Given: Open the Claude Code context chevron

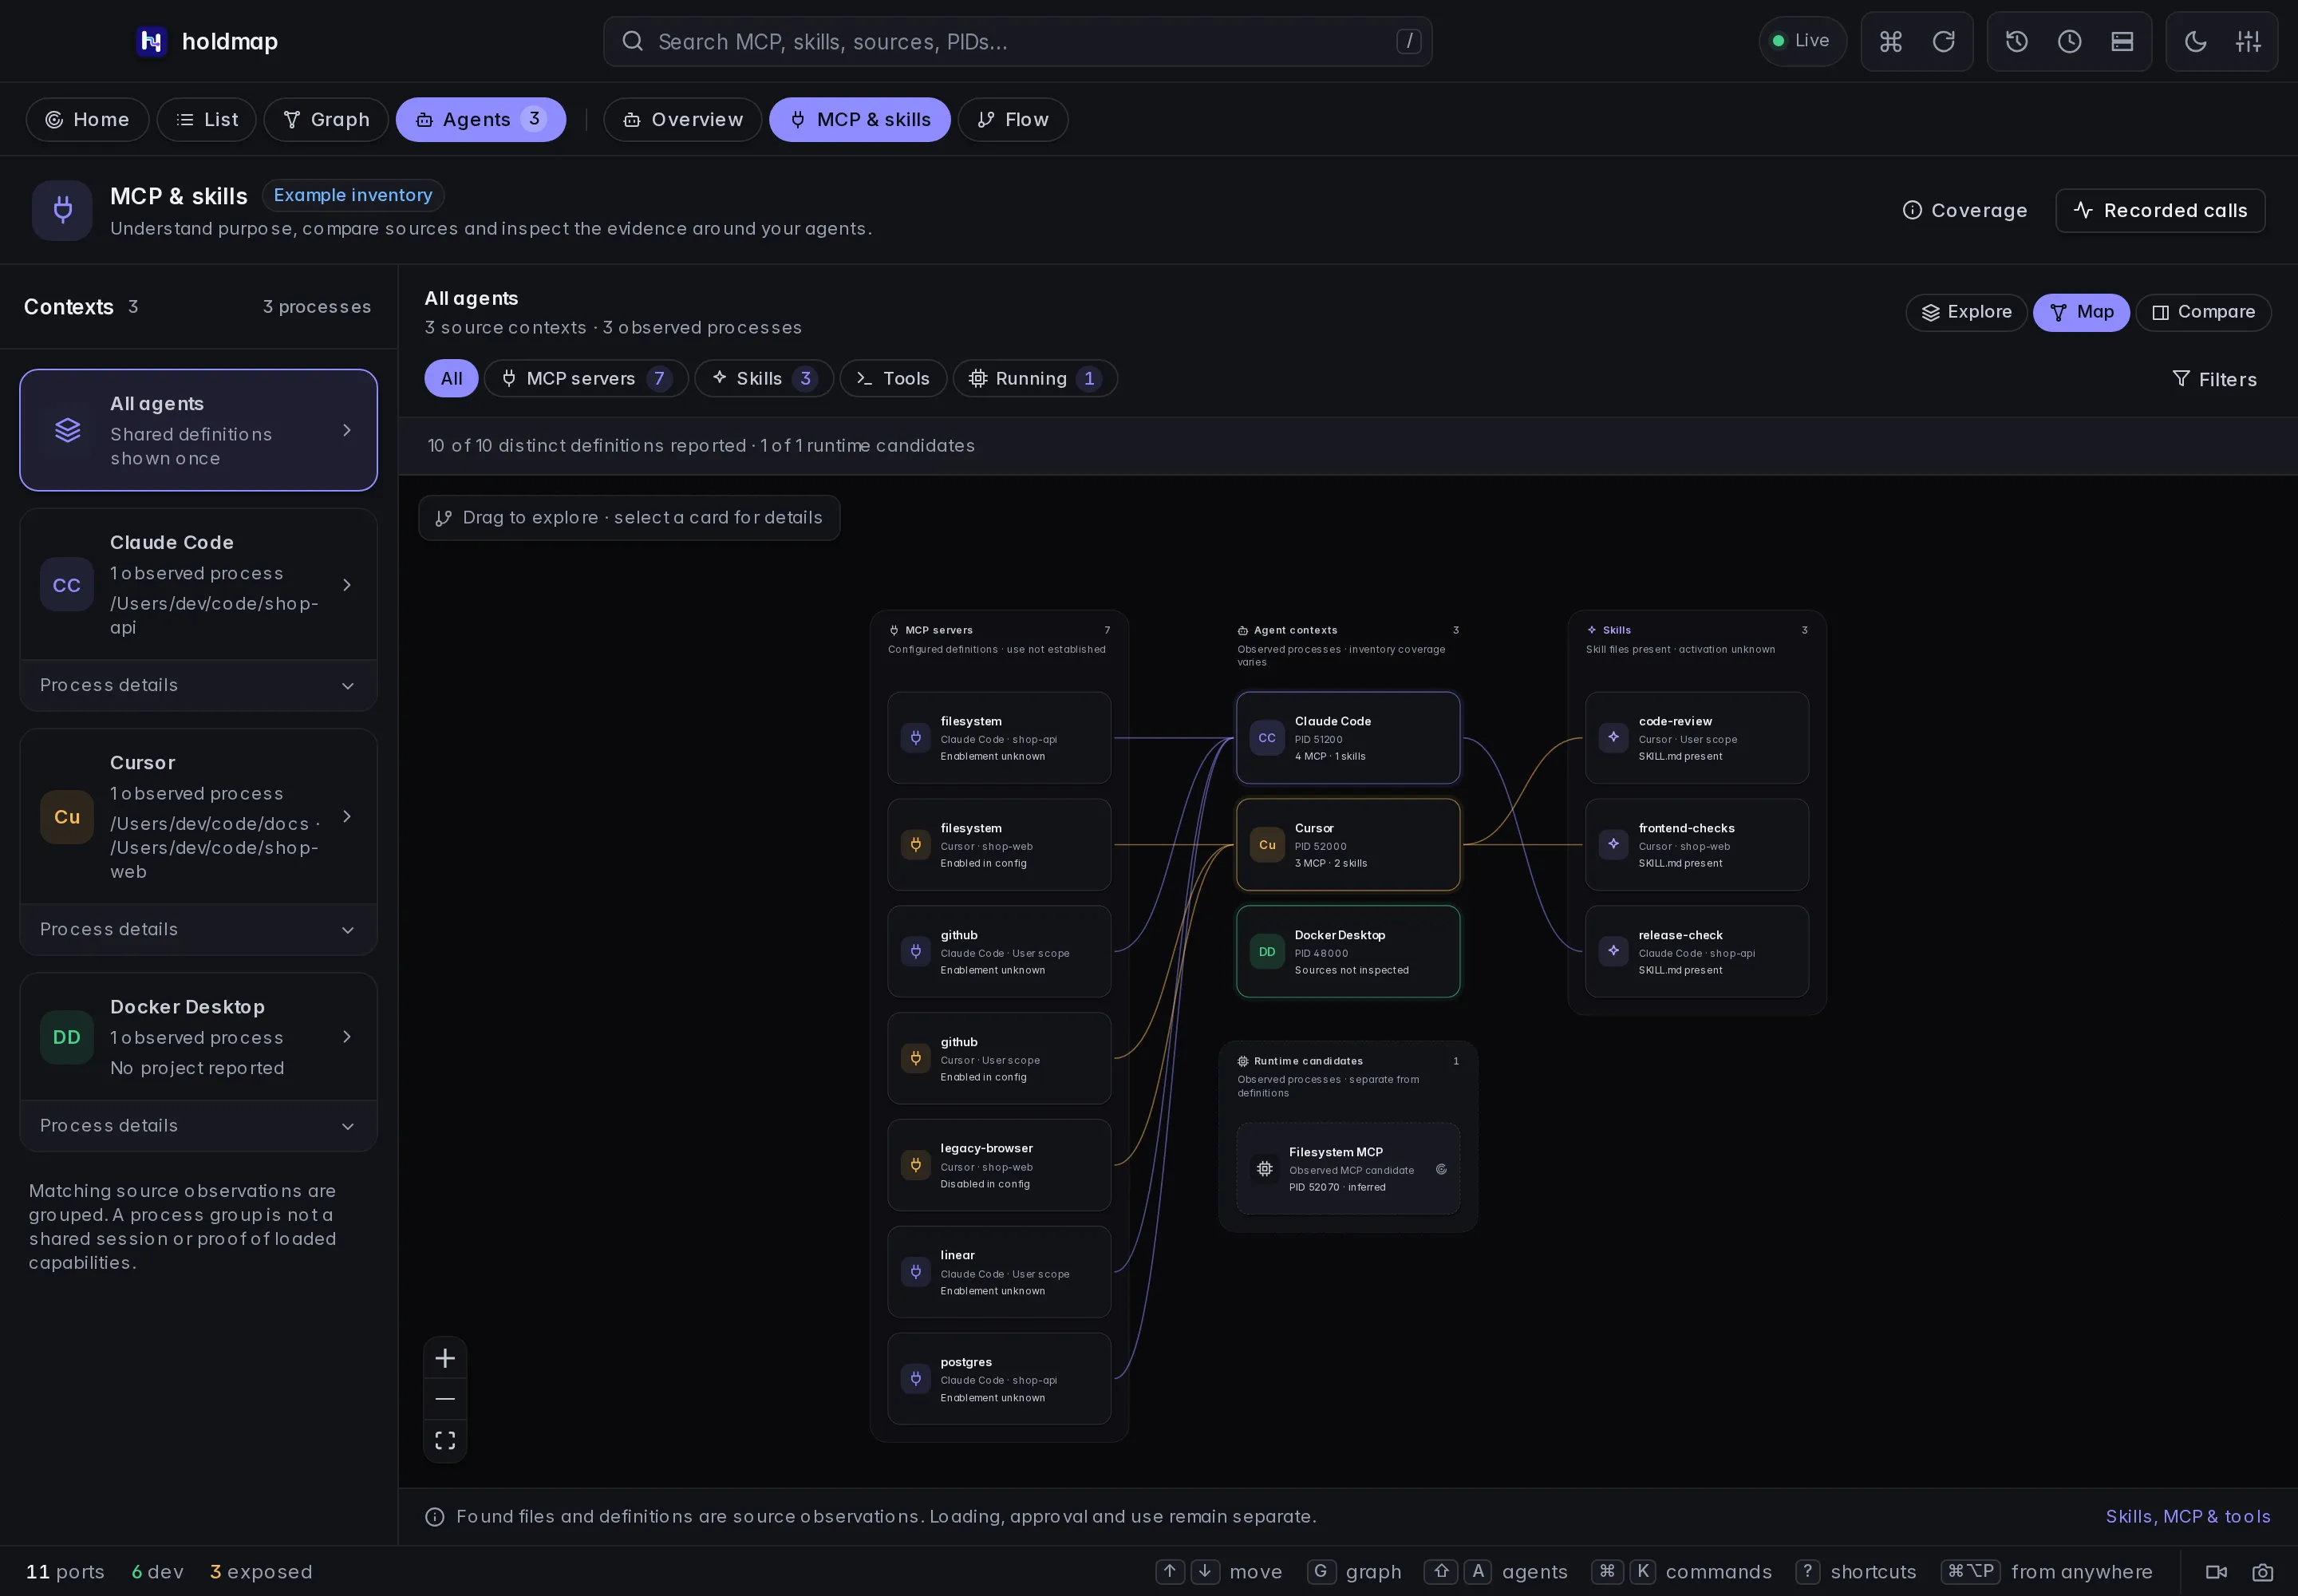Looking at the screenshot, I should pyautogui.click(x=347, y=585).
